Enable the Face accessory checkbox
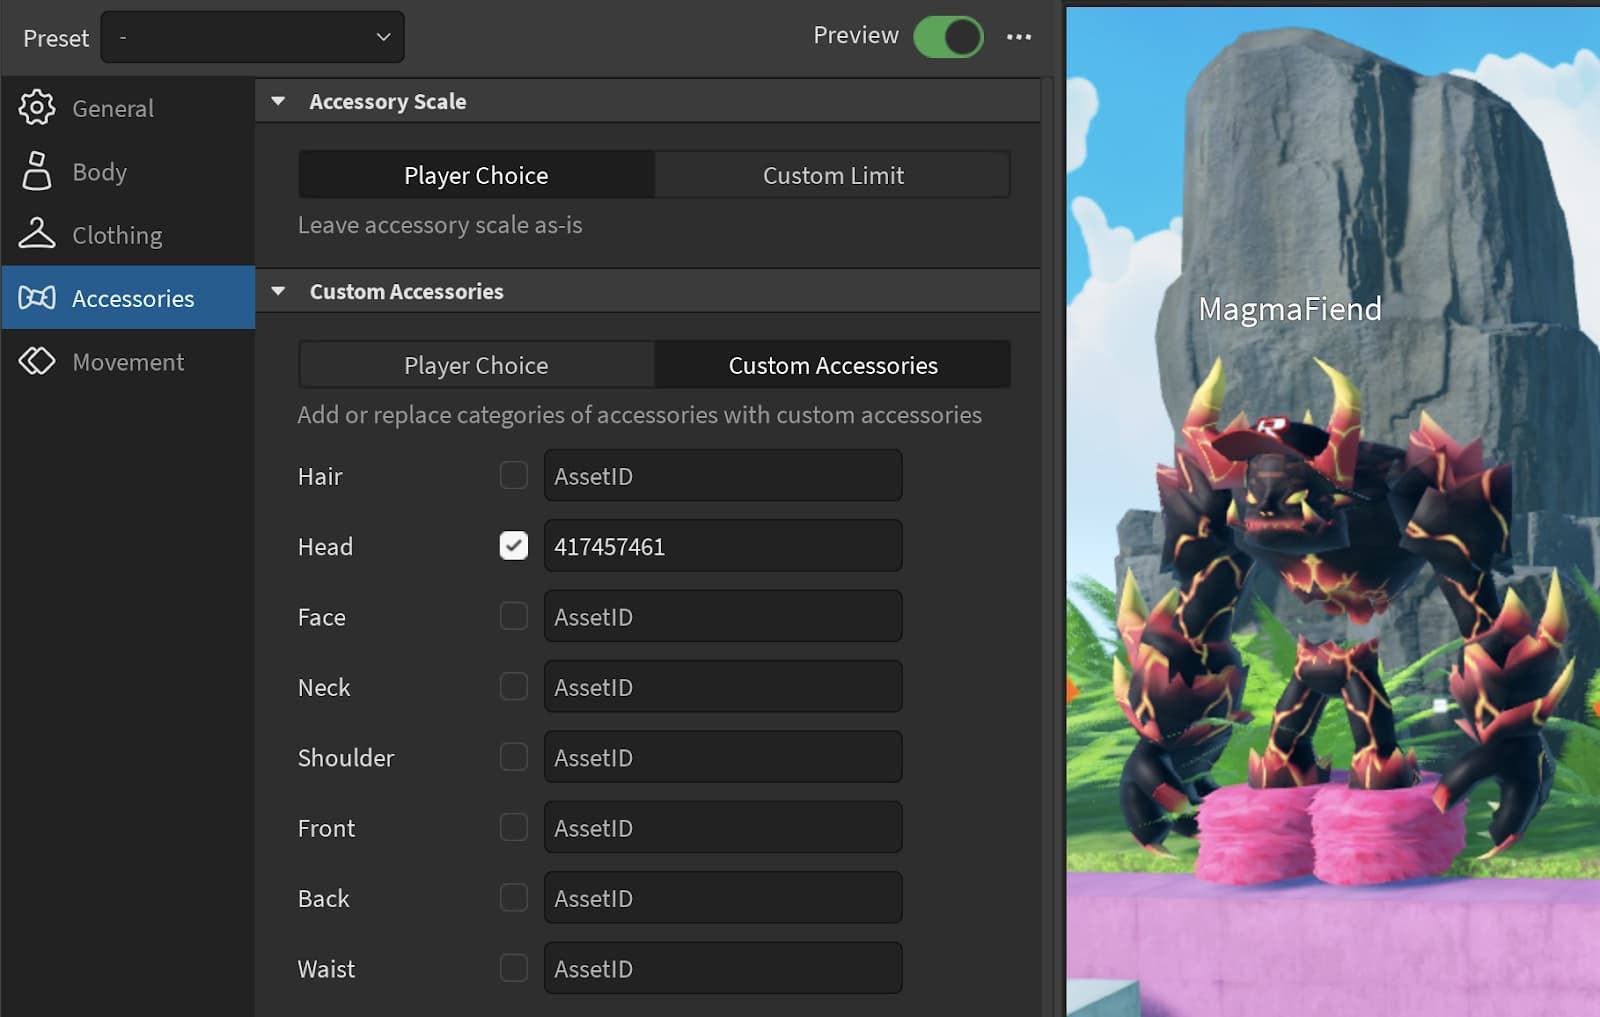This screenshot has width=1600, height=1017. 514,616
